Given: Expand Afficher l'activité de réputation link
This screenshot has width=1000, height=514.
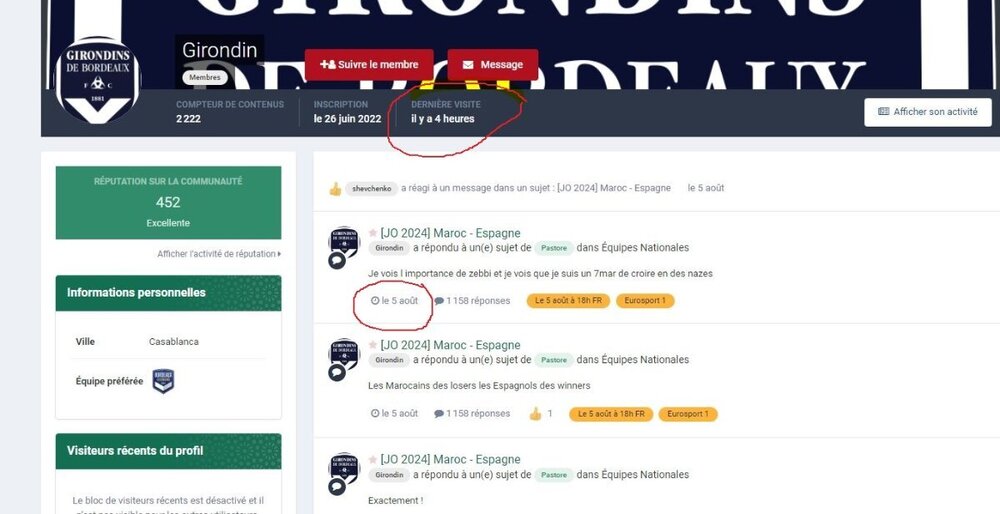Looking at the screenshot, I should click(x=219, y=254).
